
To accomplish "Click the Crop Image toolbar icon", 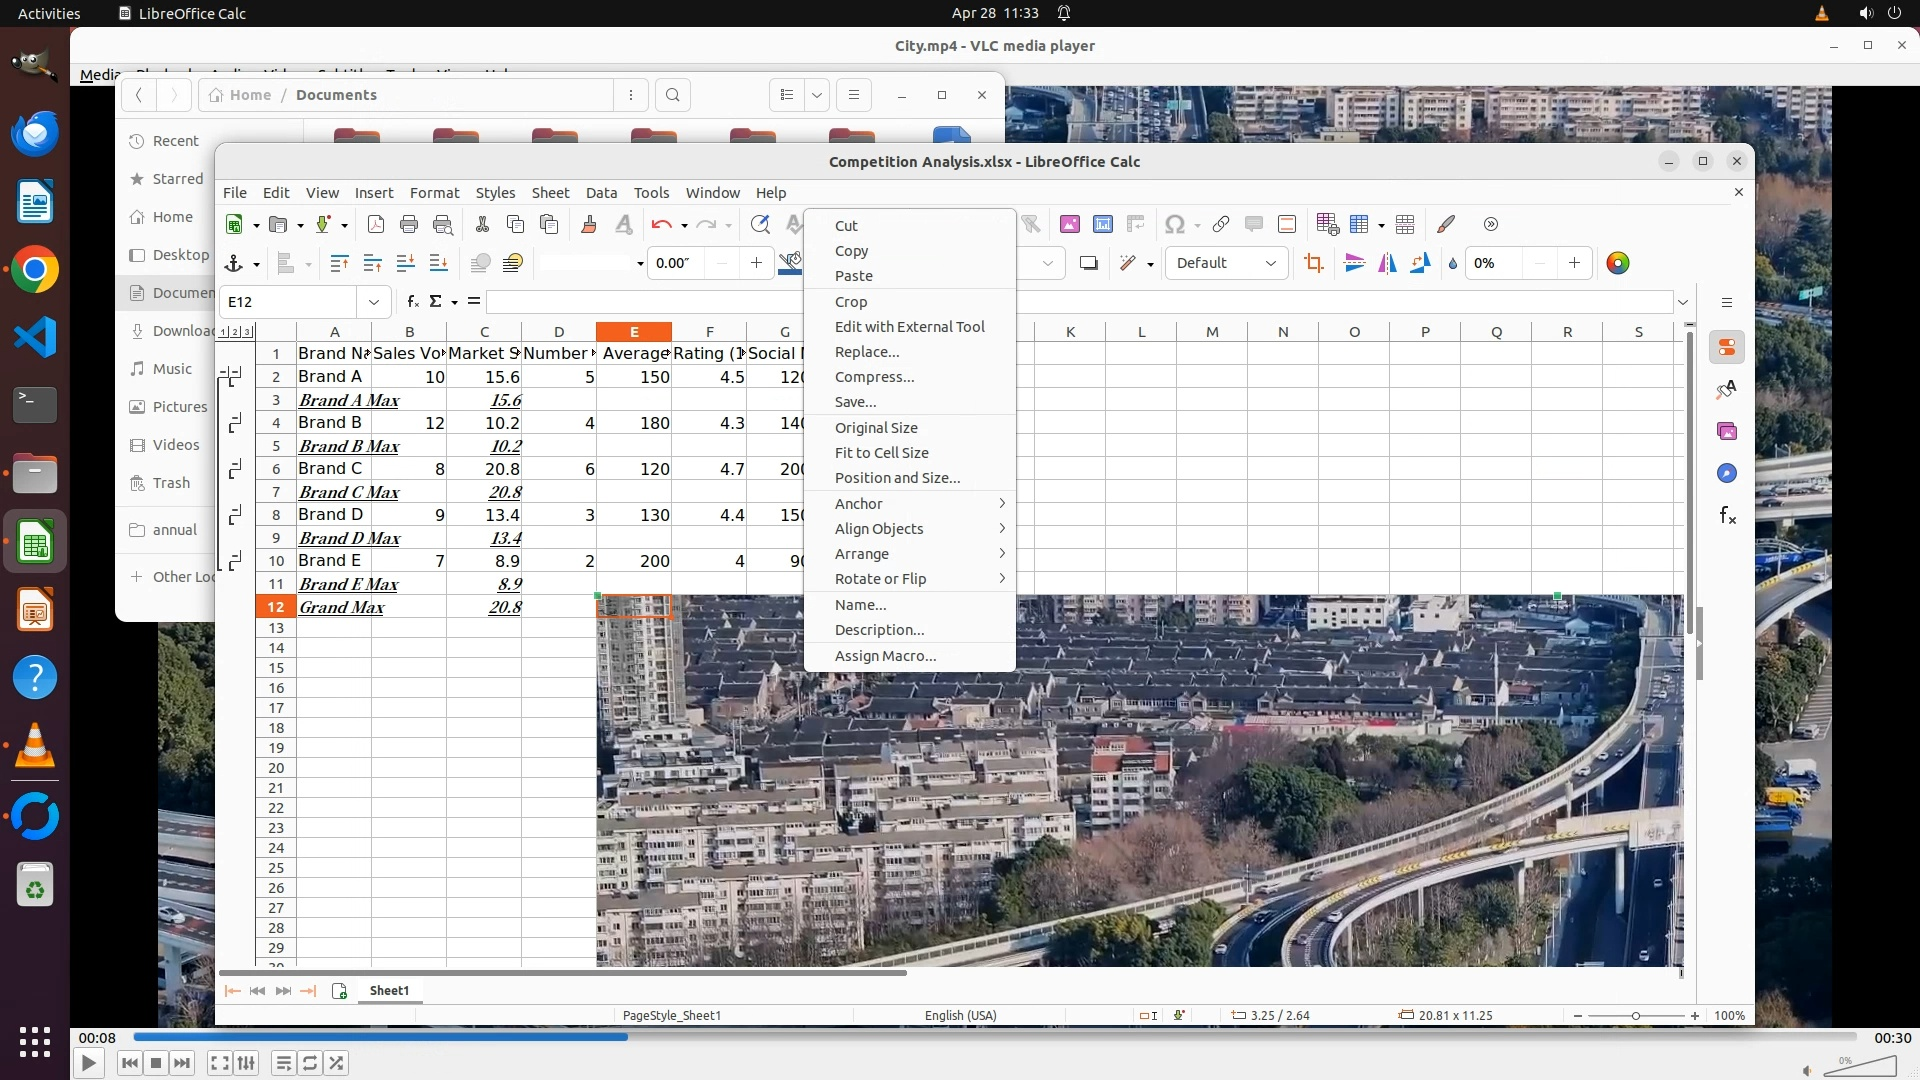I will coord(1314,263).
